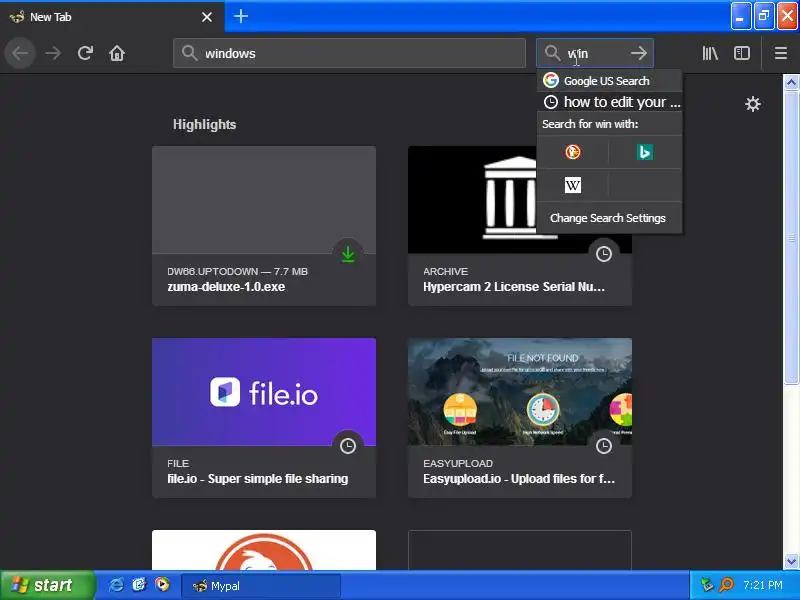Viewport: 800px width, 600px height.
Task: Search win with DuckDuckGo engine
Action: [572, 152]
